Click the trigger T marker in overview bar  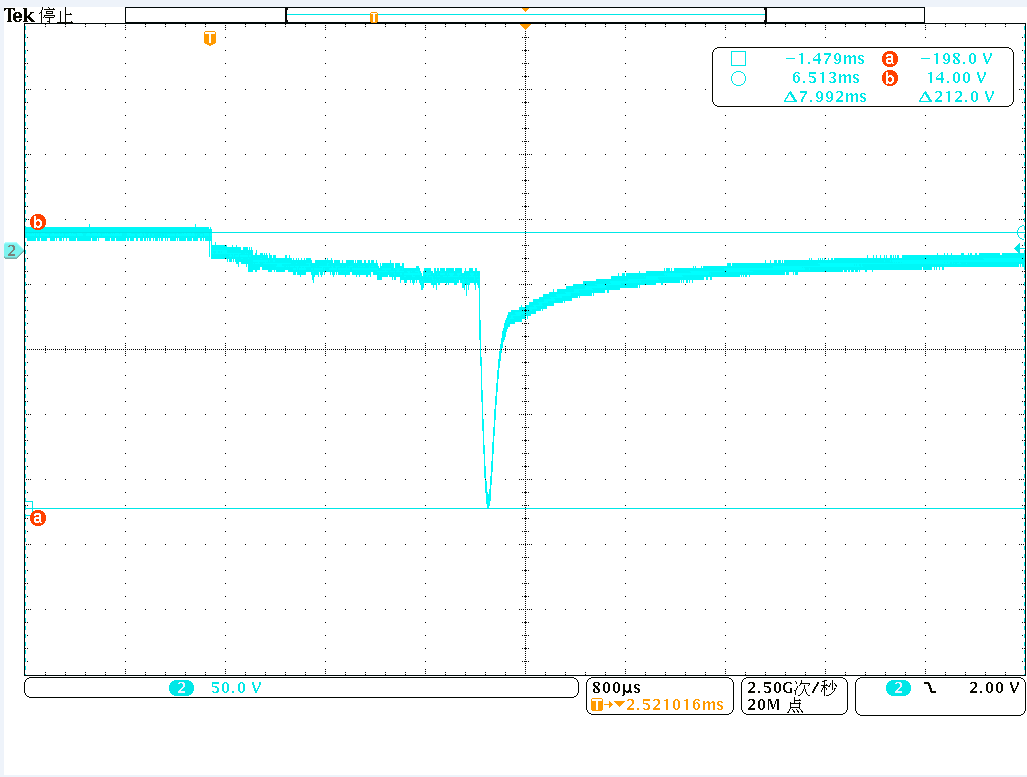point(374,17)
